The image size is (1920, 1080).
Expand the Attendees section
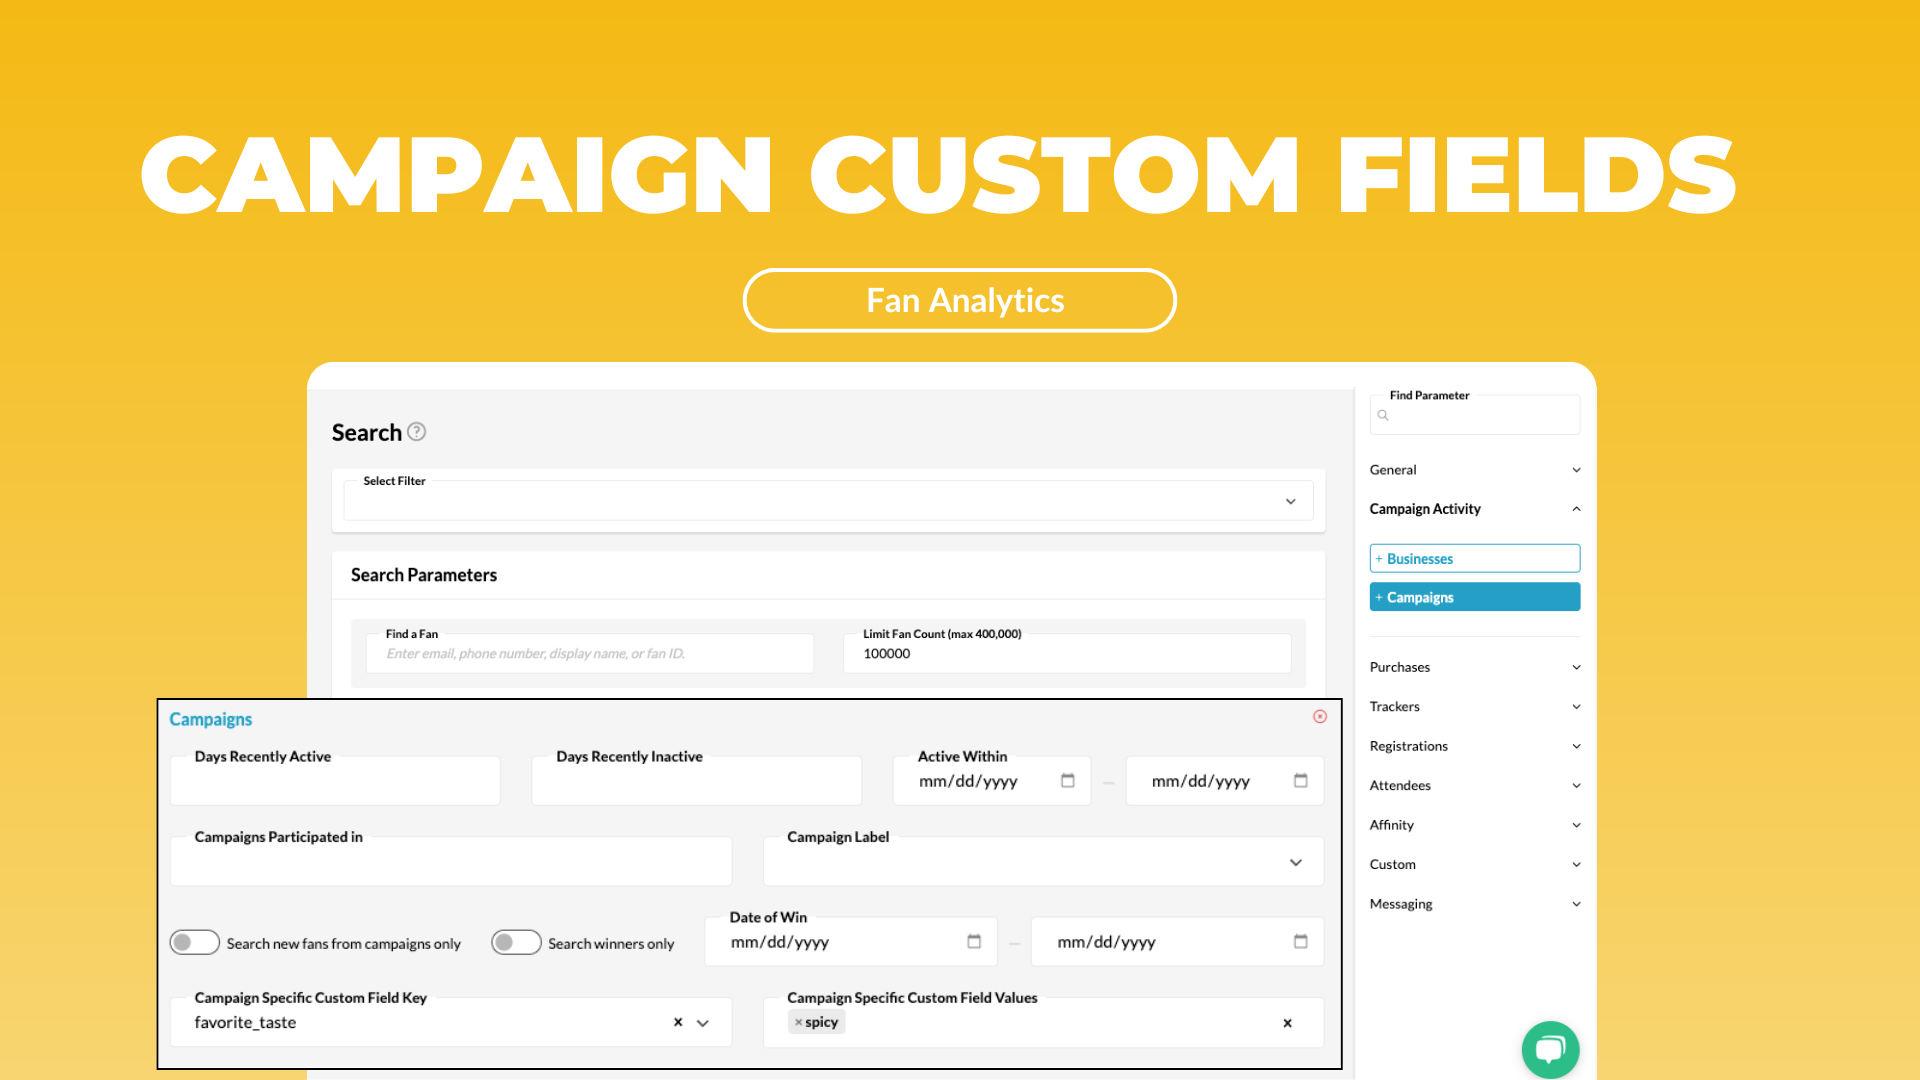(x=1475, y=786)
